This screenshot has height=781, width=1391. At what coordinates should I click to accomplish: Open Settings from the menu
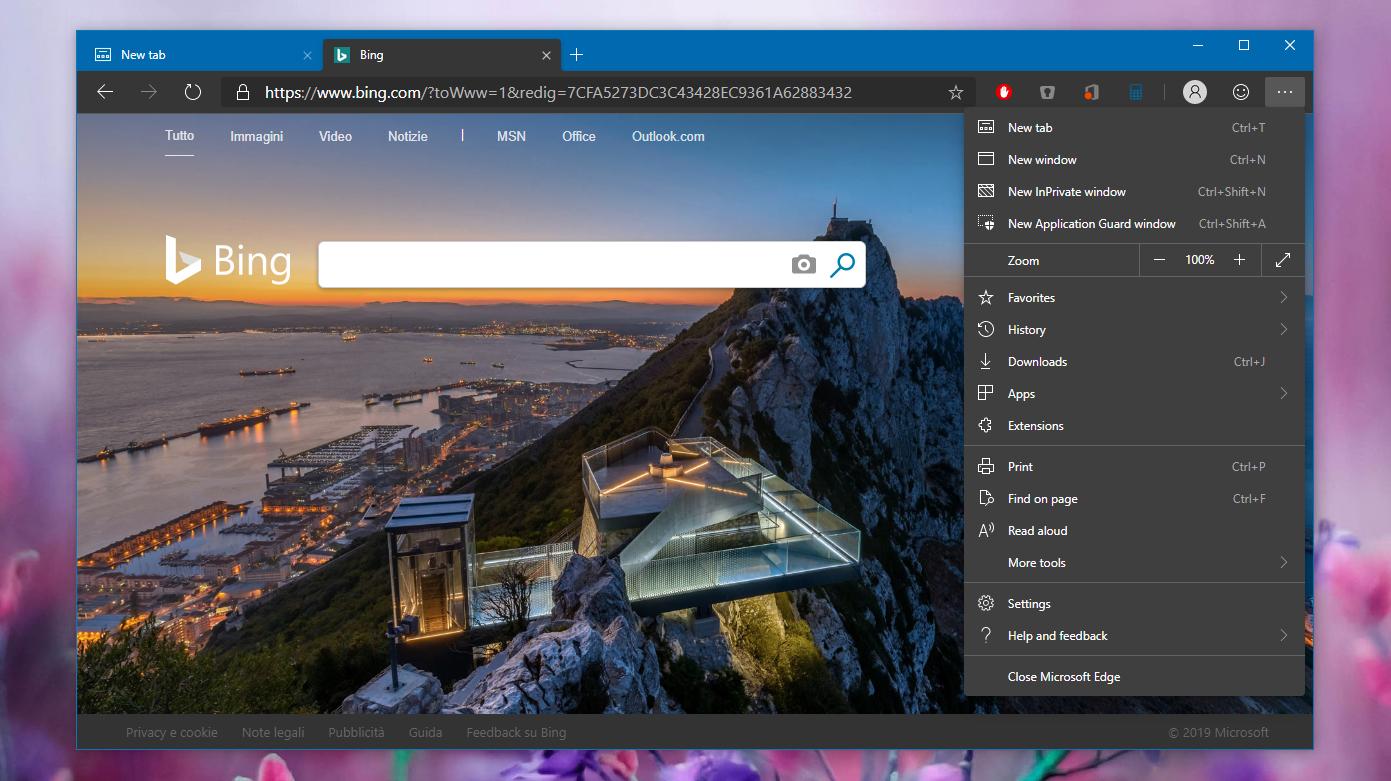coord(1134,604)
